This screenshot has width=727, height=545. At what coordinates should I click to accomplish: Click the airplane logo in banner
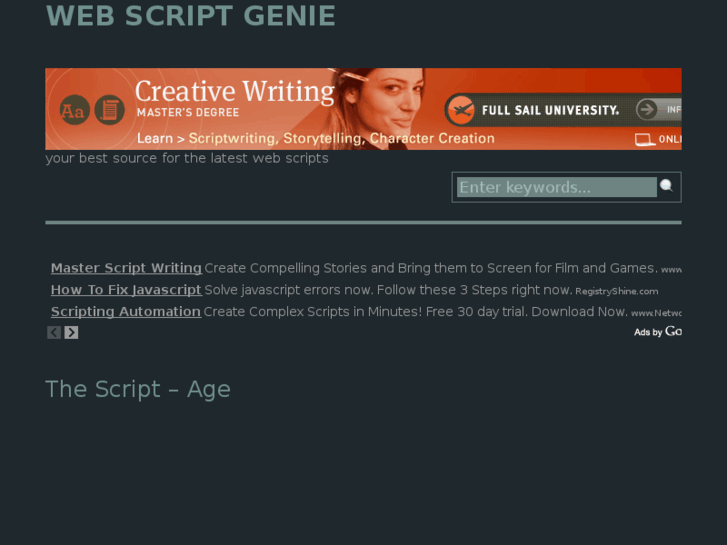tap(461, 110)
